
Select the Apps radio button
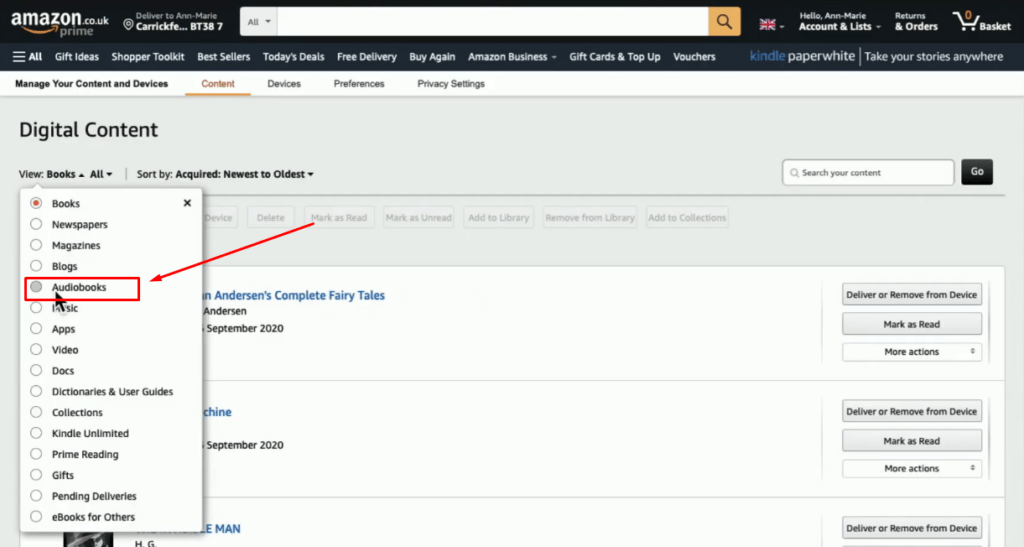[36, 328]
